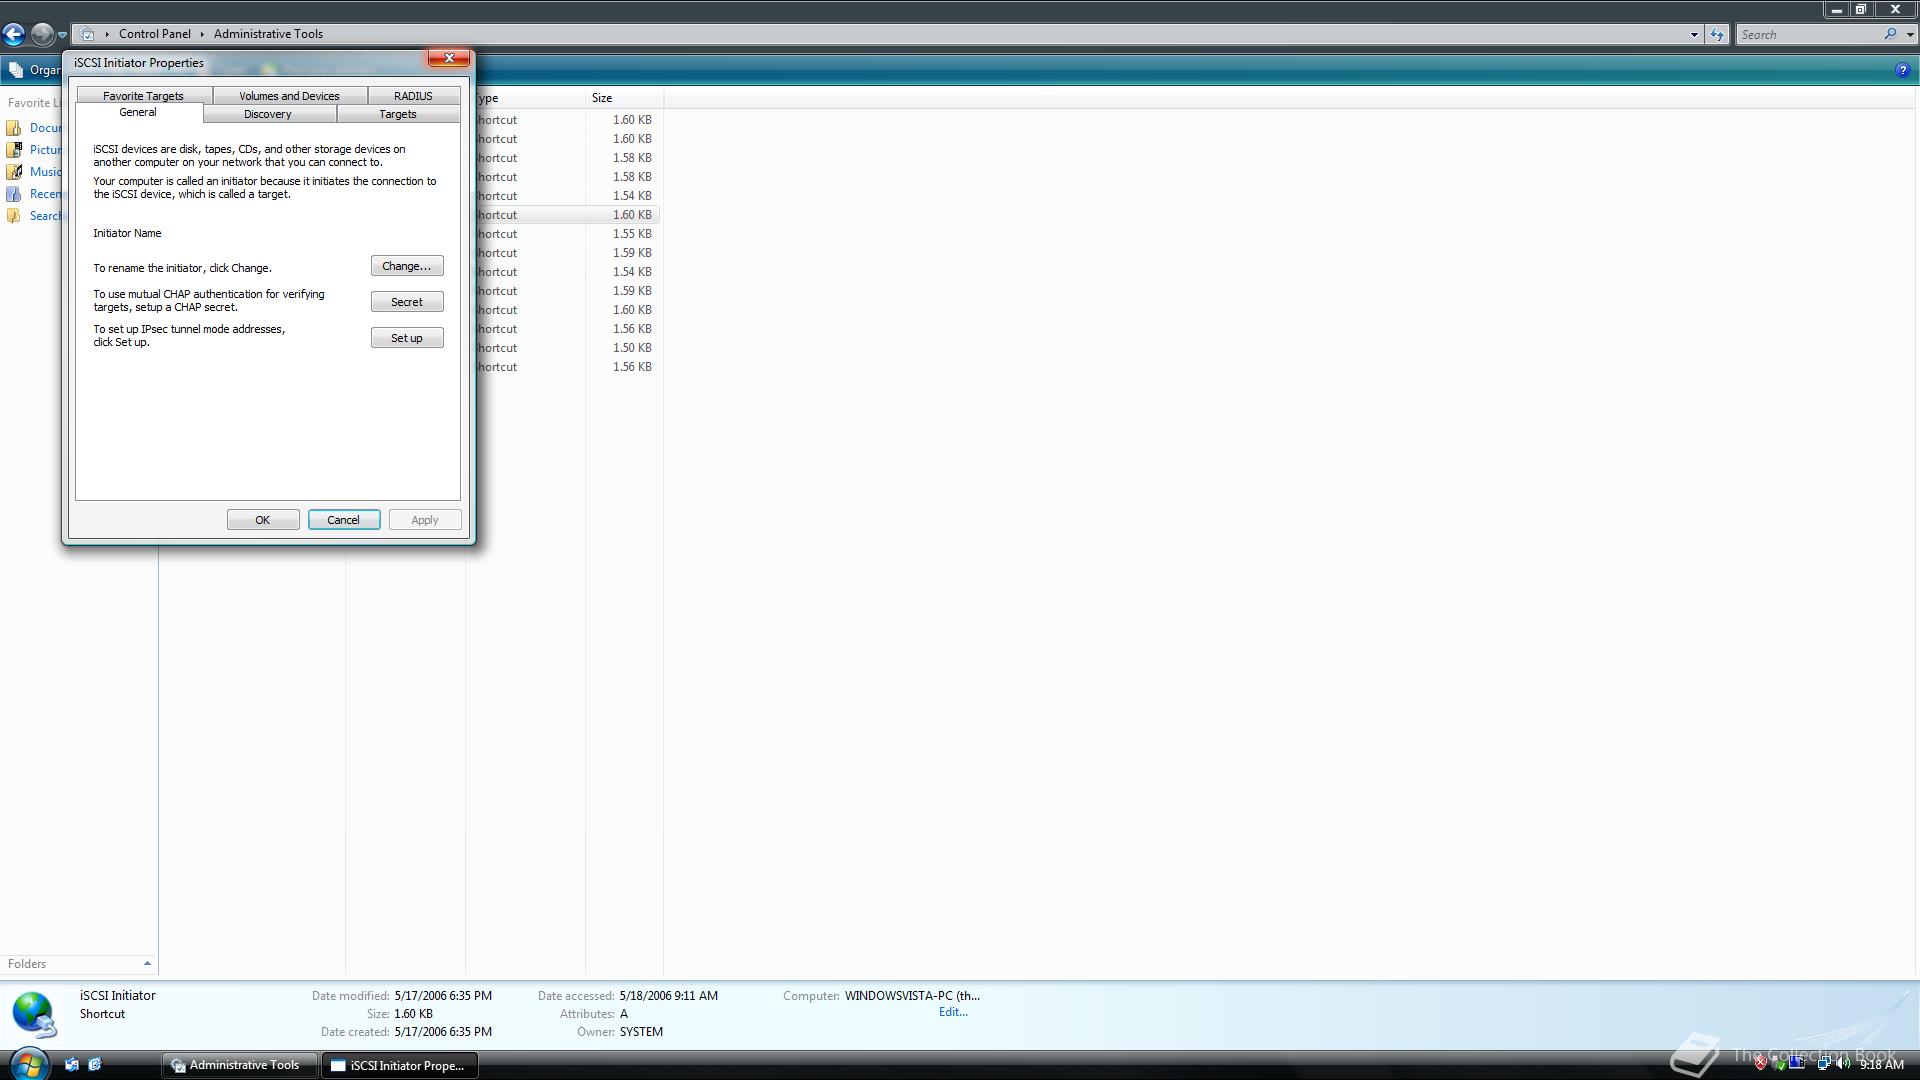Expand the Folders pane arrow
Screen dimensions: 1920x1080
click(x=147, y=964)
